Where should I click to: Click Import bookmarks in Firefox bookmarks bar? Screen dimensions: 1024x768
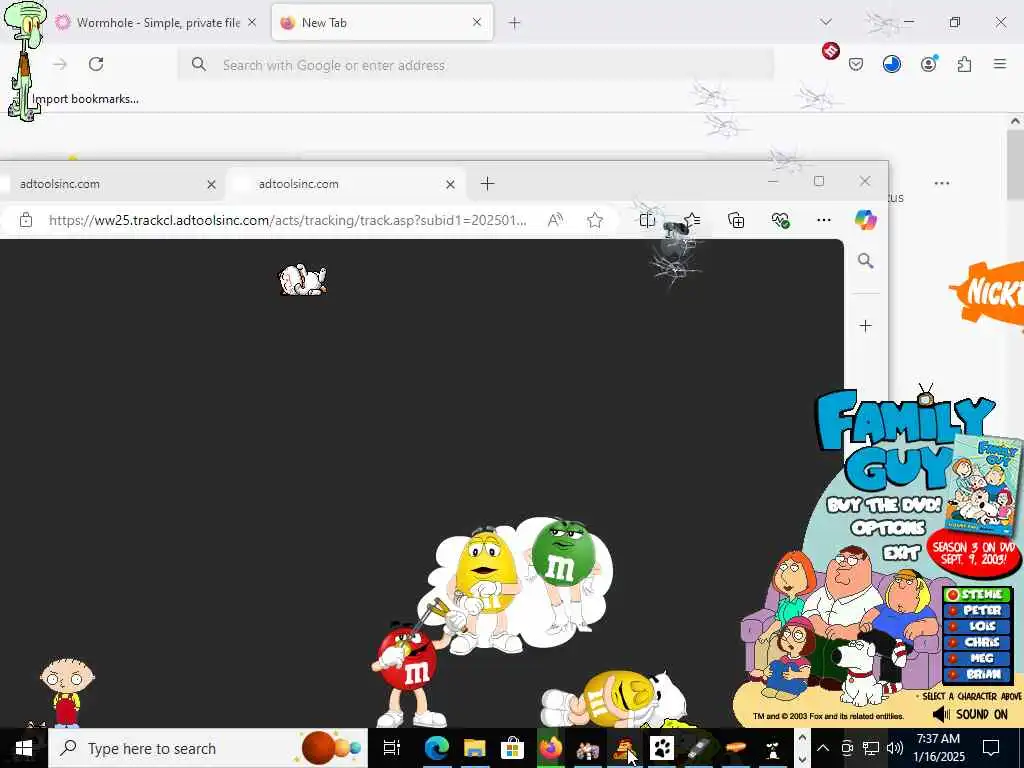tap(86, 99)
